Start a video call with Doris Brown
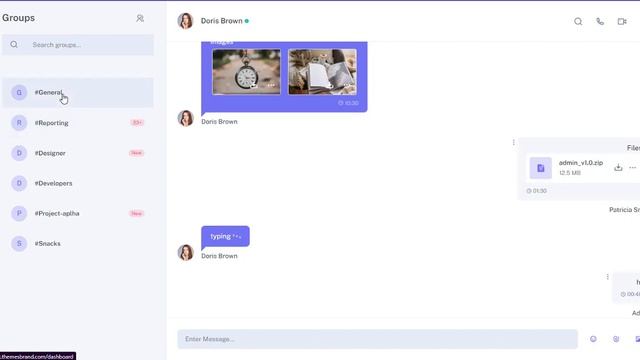The image size is (640, 360). (622, 22)
